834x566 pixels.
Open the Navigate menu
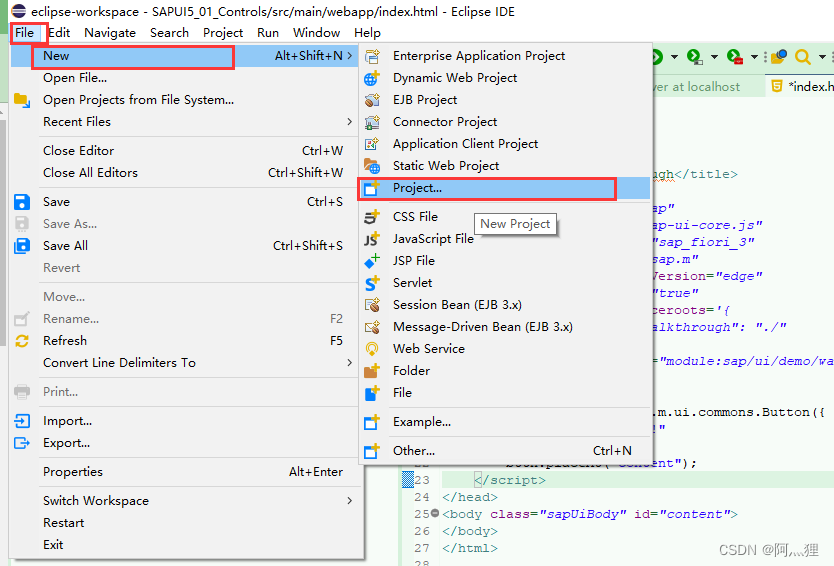(x=110, y=32)
